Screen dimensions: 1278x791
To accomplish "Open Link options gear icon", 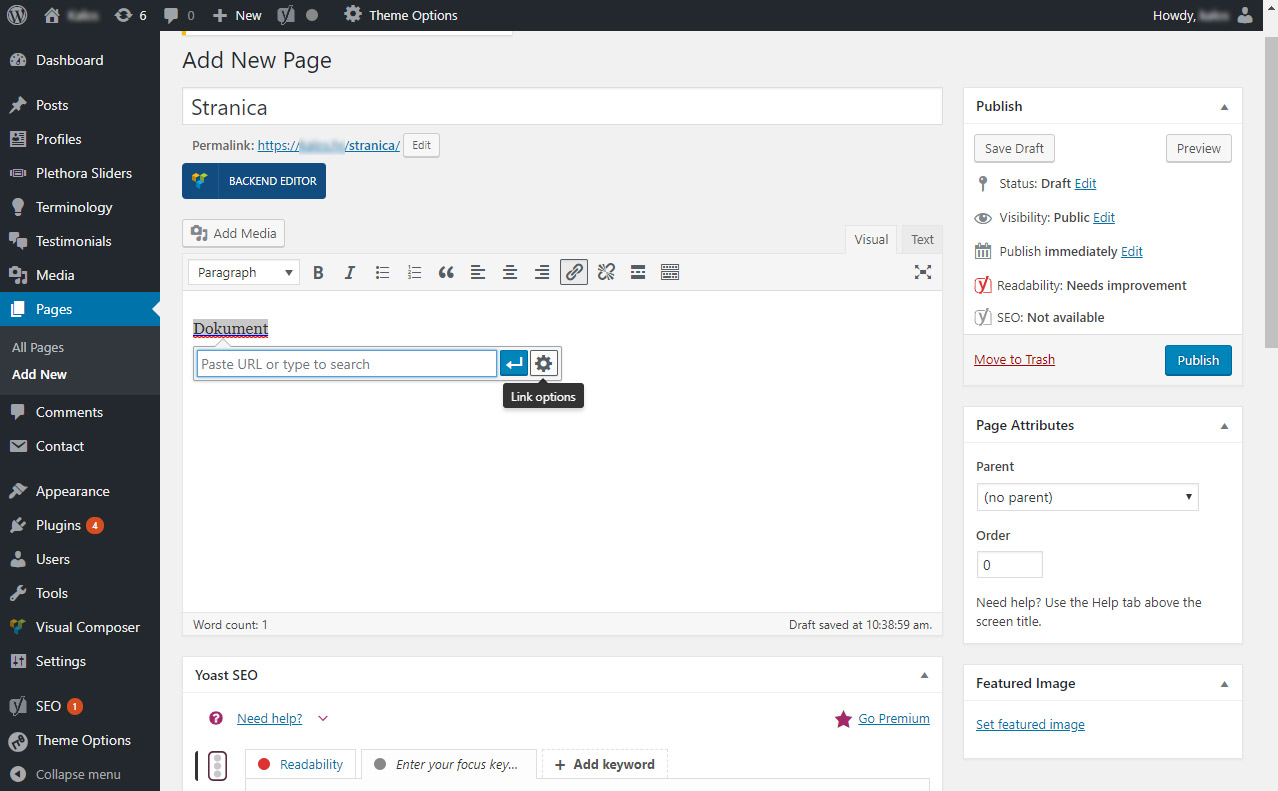I will click(543, 364).
